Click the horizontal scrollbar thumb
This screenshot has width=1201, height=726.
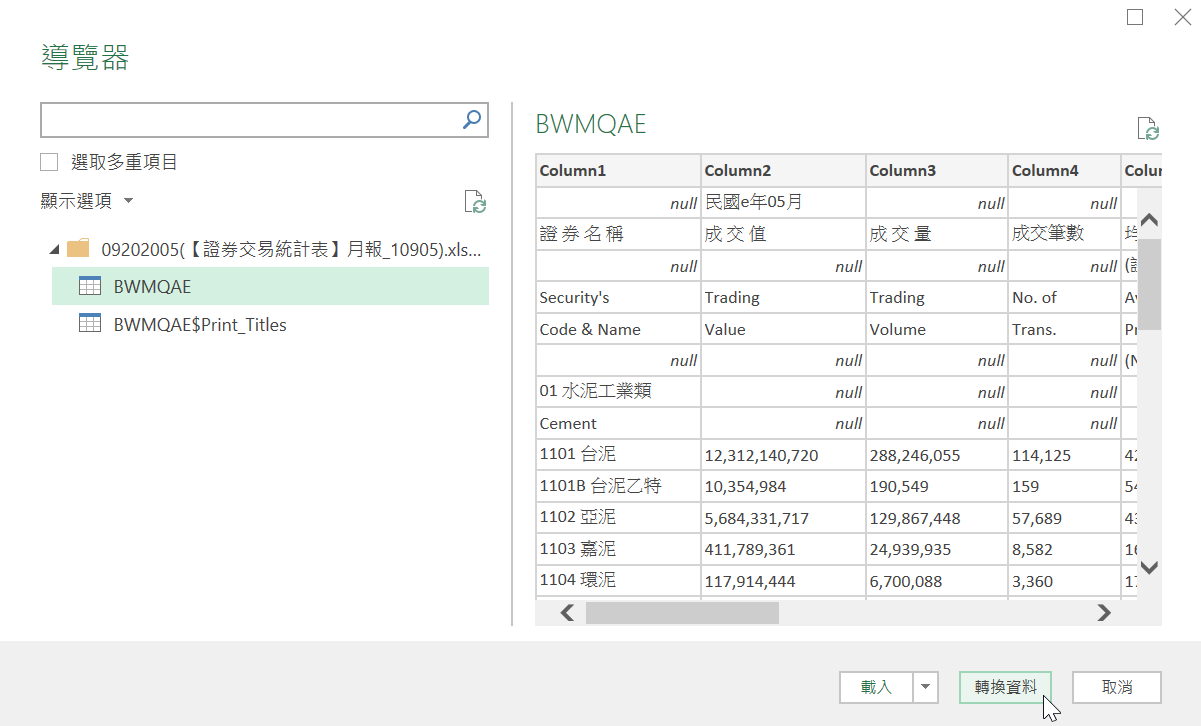point(682,613)
